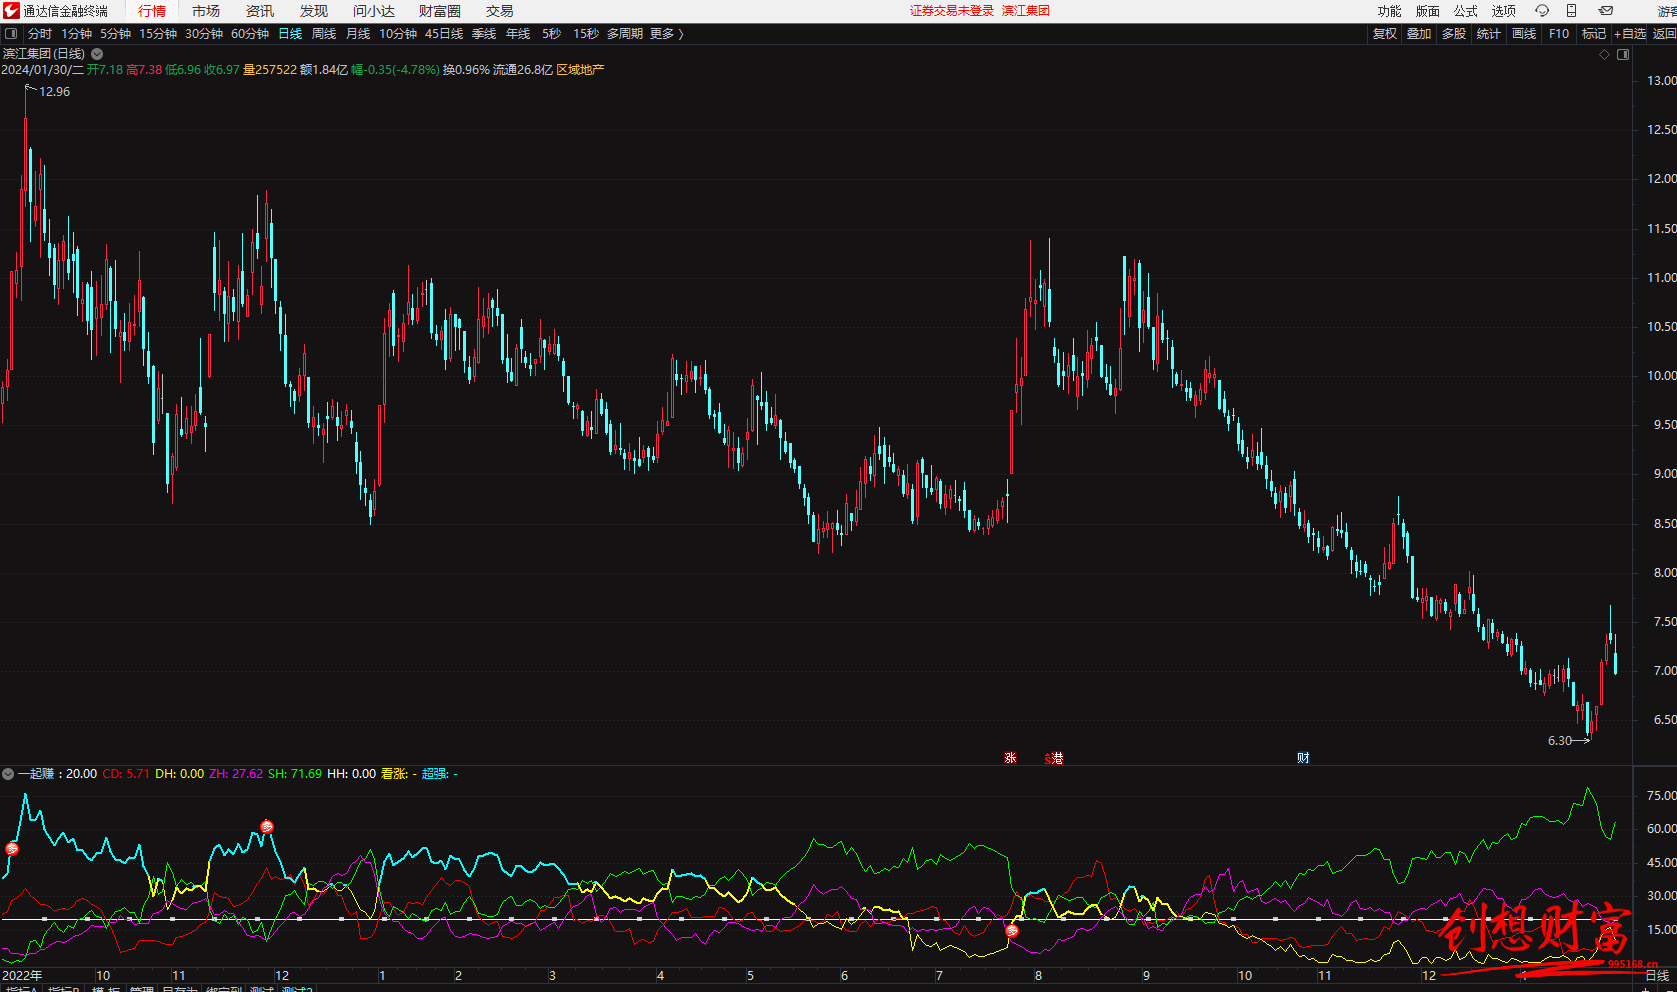Open the F10 company info
Image resolution: width=1677 pixels, height=992 pixels.
pyautogui.click(x=1559, y=34)
